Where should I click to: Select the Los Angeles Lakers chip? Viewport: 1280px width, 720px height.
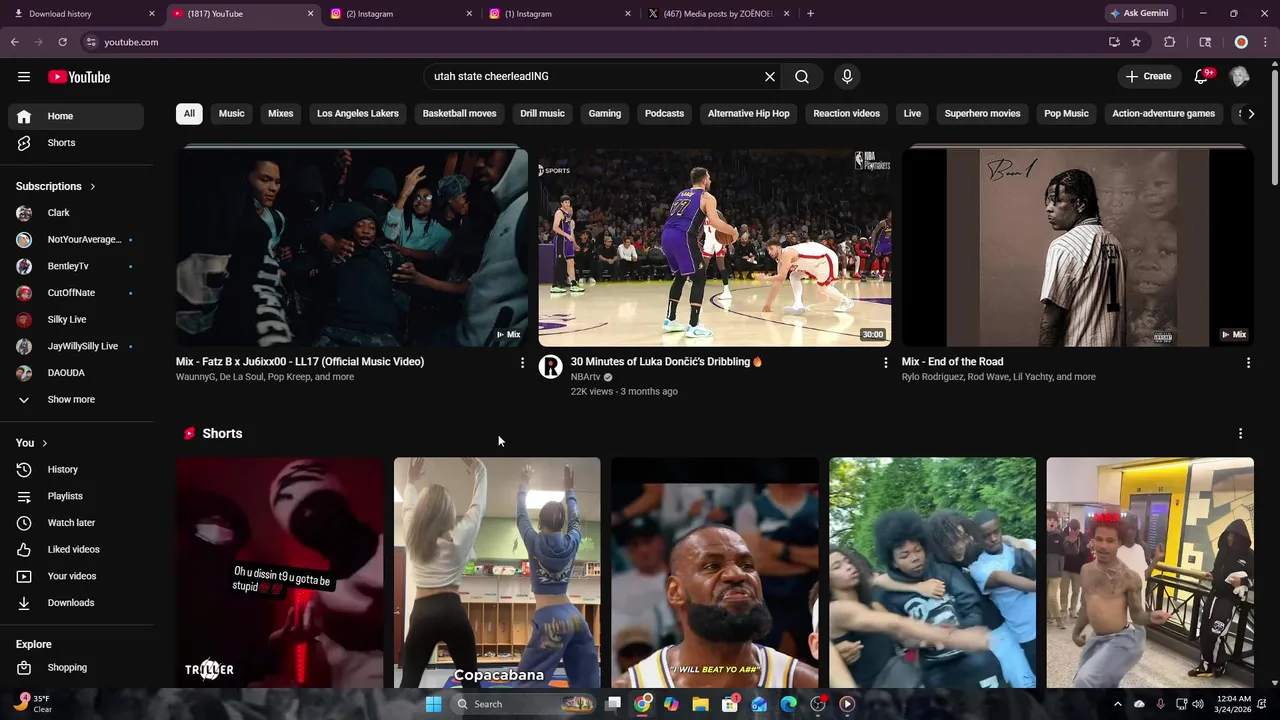point(358,113)
